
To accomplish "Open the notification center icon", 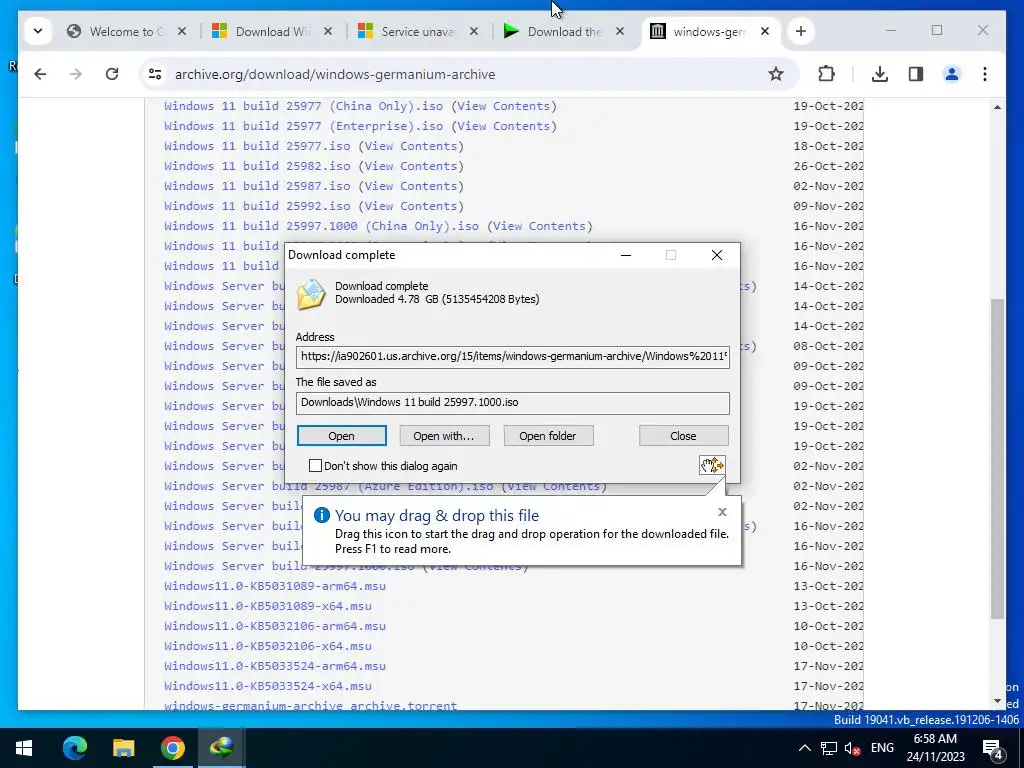I will pos(993,749).
